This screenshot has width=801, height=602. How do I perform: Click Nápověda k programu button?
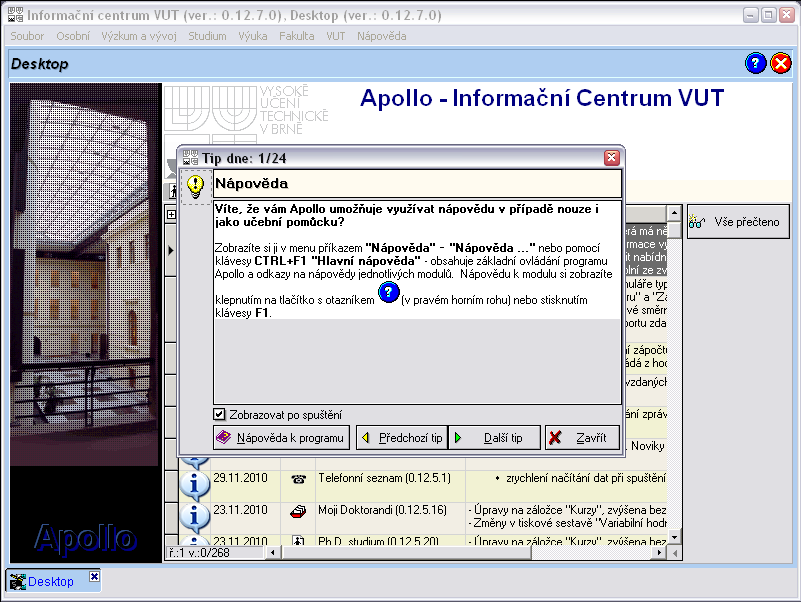(281, 438)
